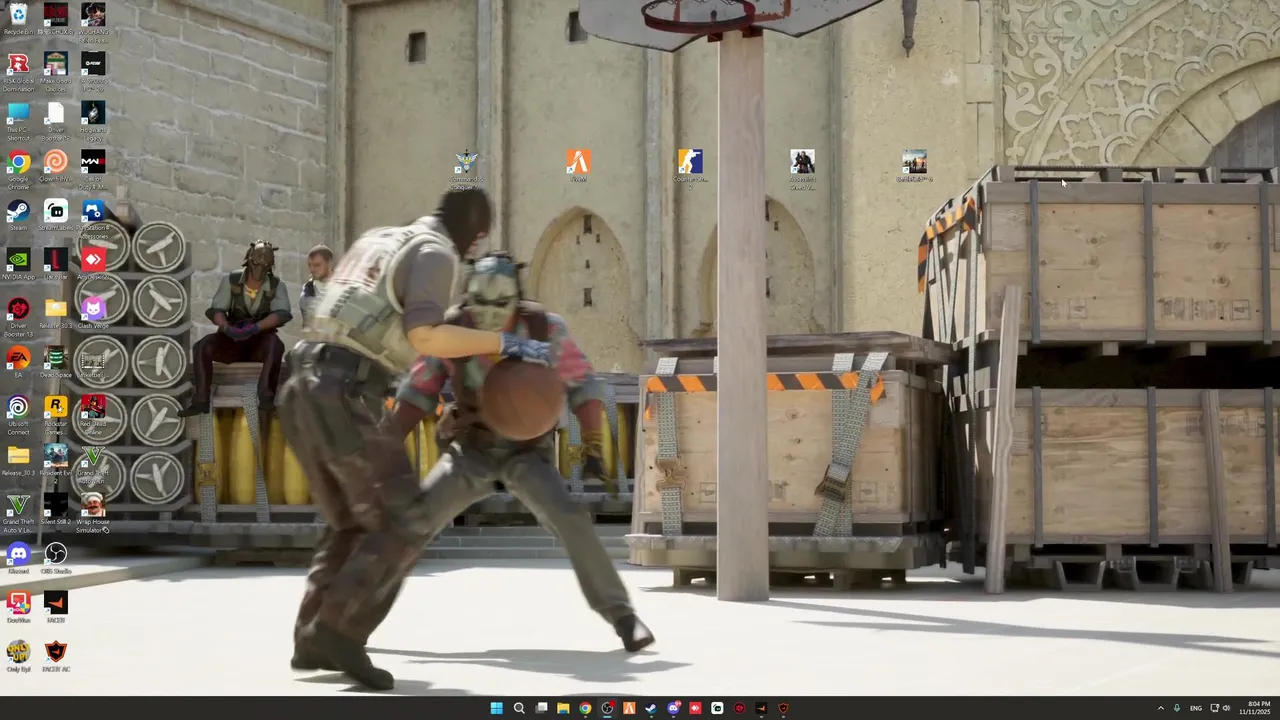Screen dimensions: 1280x720
Task: Select the Battlefield 6 desktop icon
Action: point(914,166)
